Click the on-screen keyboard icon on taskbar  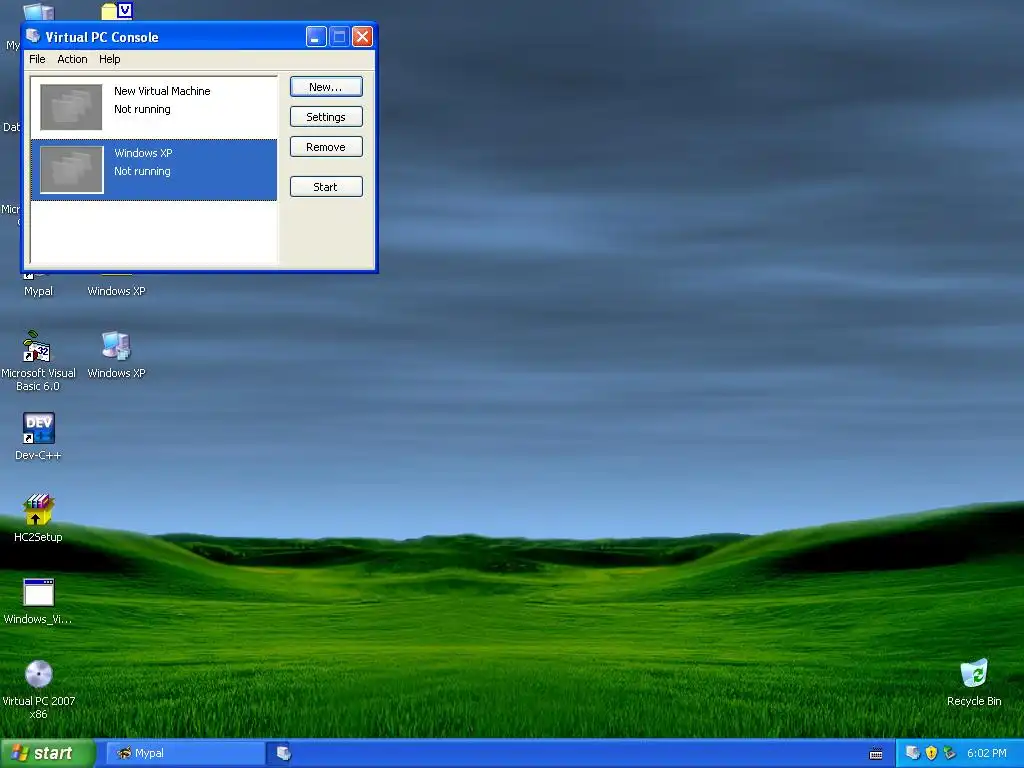click(876, 754)
